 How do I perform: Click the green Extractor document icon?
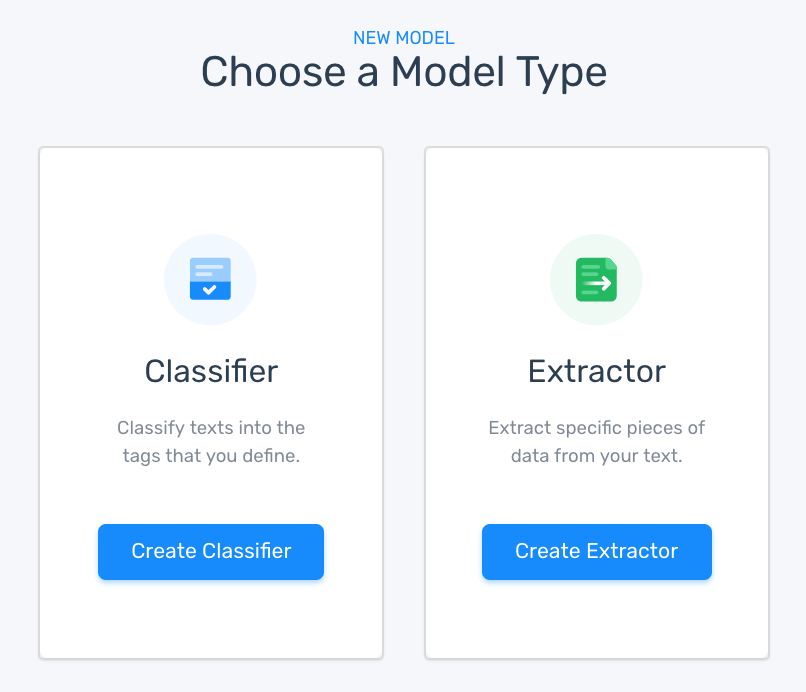click(596, 280)
